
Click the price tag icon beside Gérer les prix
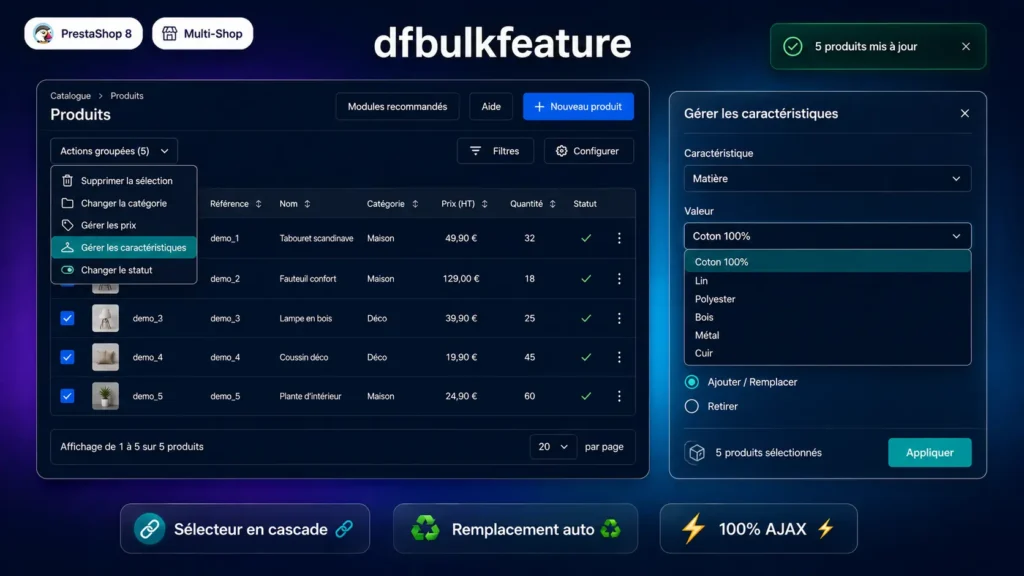coord(67,225)
